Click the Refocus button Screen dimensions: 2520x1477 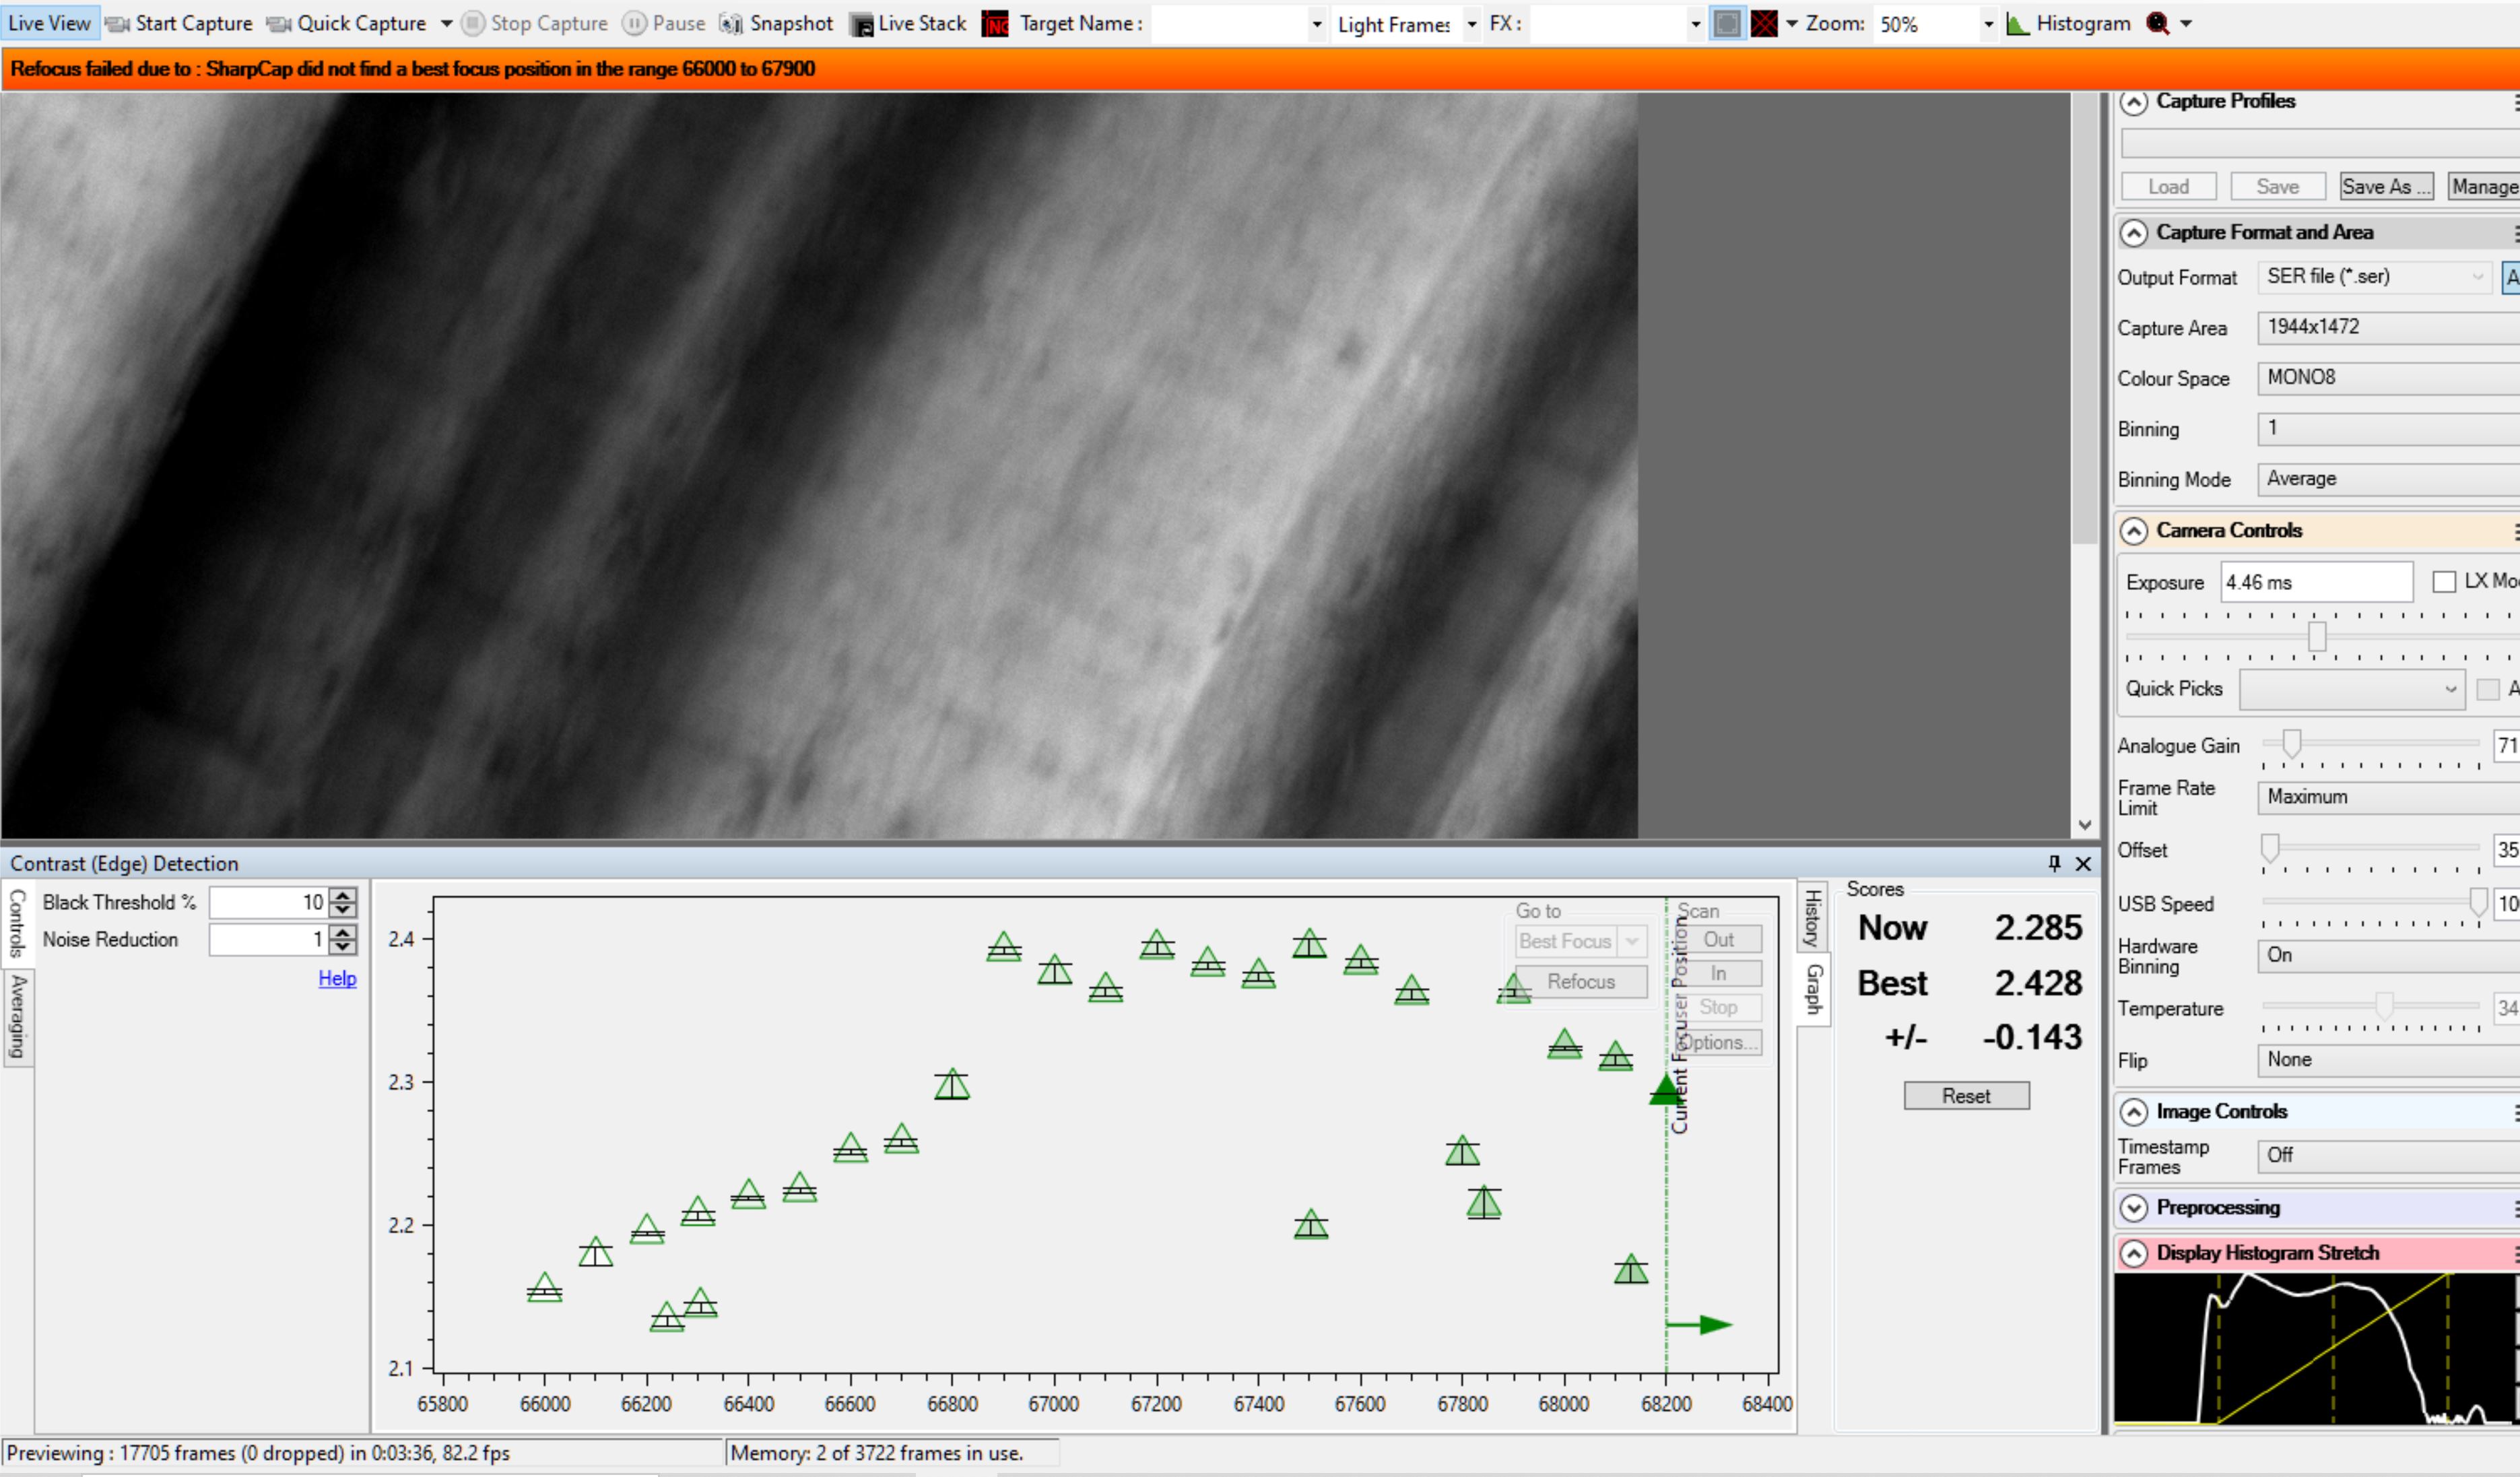pos(1580,982)
